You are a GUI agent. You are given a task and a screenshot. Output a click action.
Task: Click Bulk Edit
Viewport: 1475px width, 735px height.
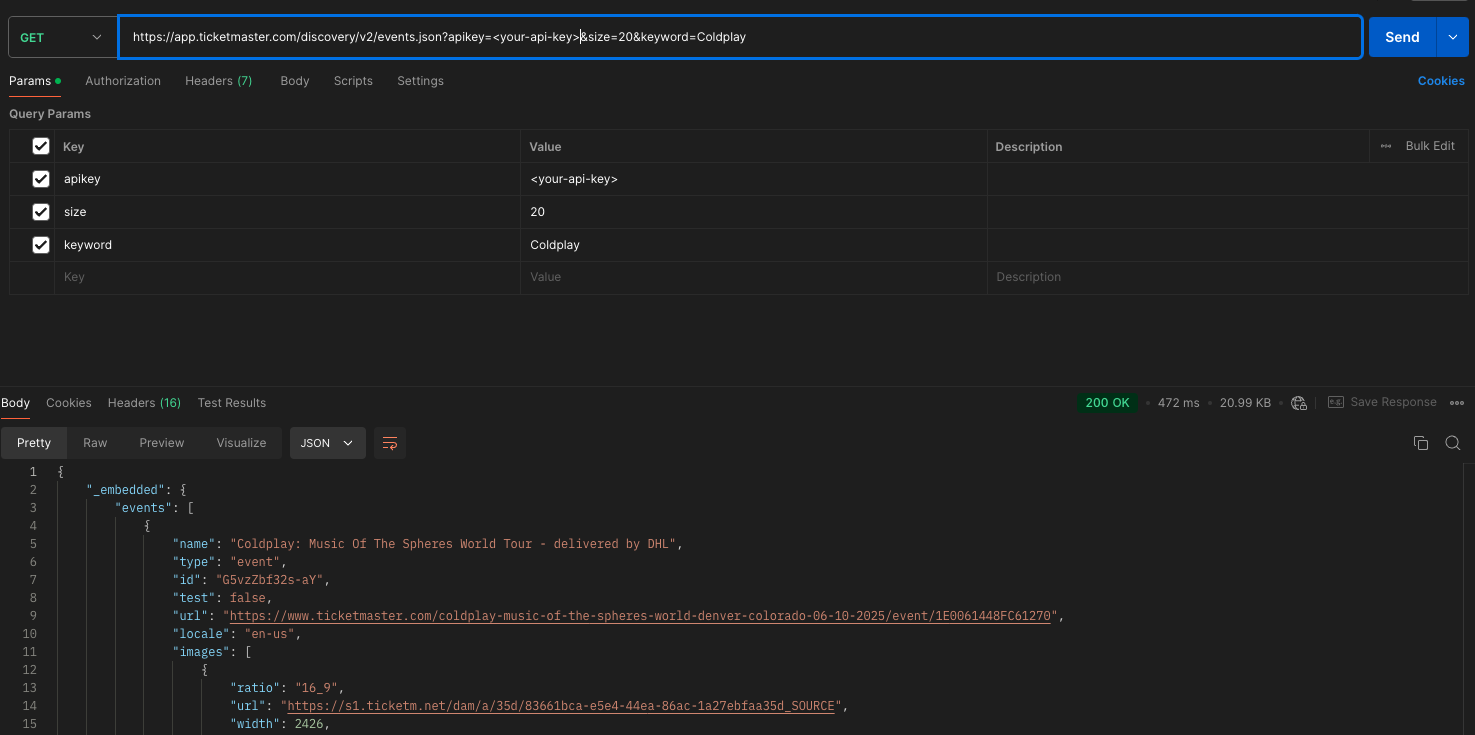1430,146
